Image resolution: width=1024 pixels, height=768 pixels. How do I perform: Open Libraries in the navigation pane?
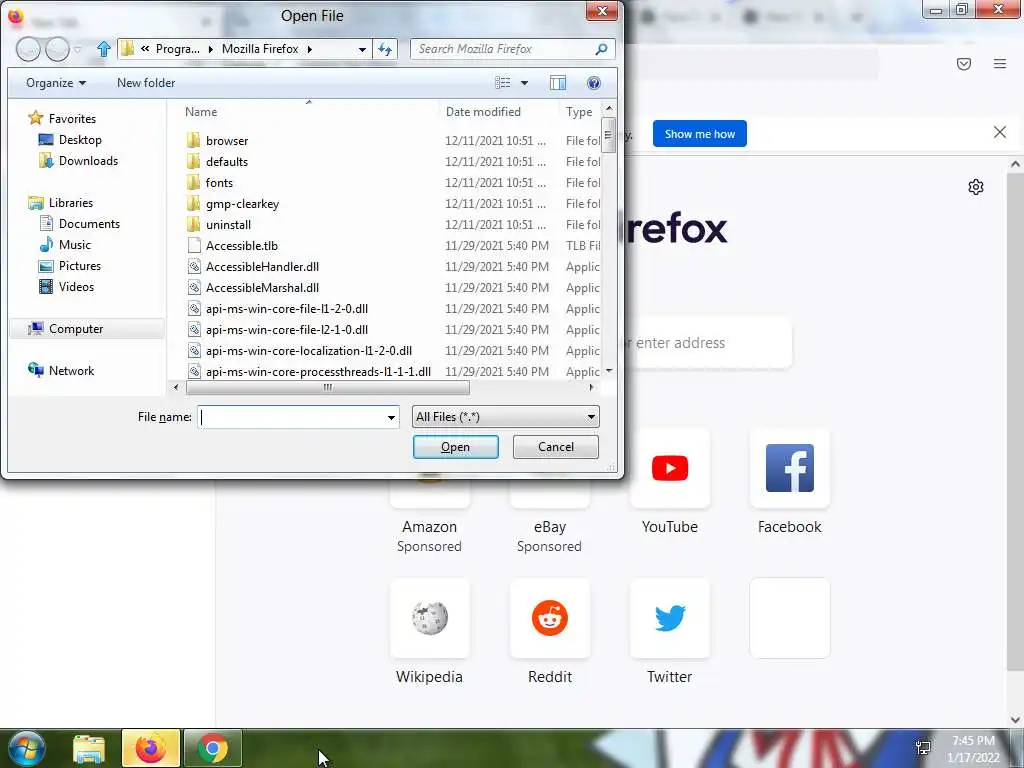[71, 202]
